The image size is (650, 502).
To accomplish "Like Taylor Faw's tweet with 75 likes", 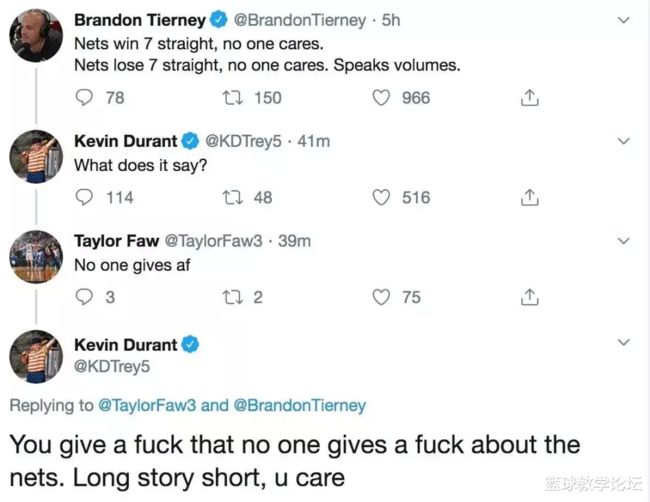I will (x=381, y=297).
